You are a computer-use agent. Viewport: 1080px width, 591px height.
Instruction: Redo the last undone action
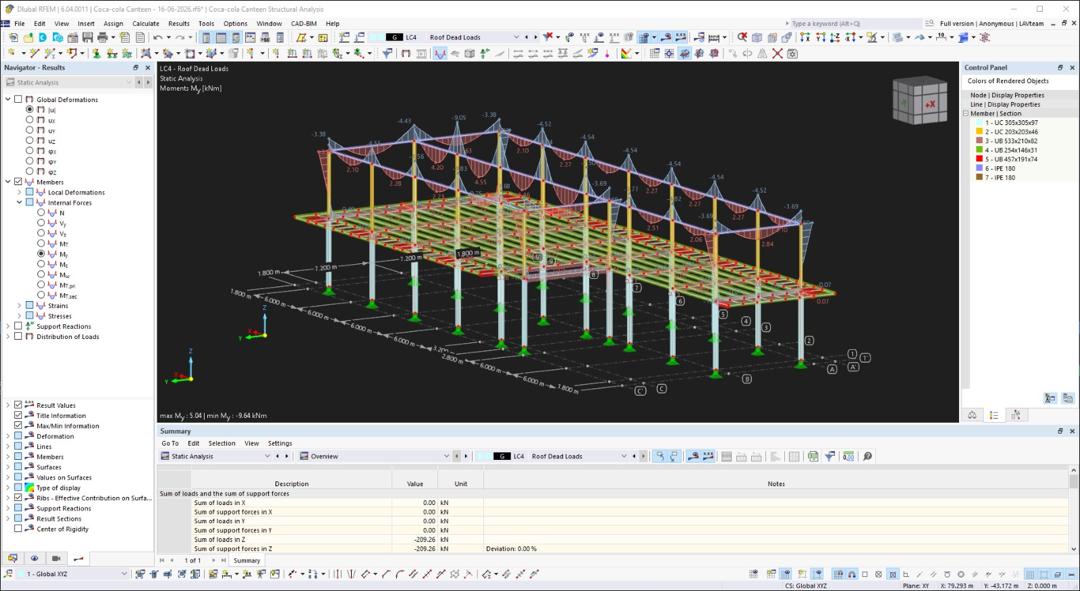point(180,37)
